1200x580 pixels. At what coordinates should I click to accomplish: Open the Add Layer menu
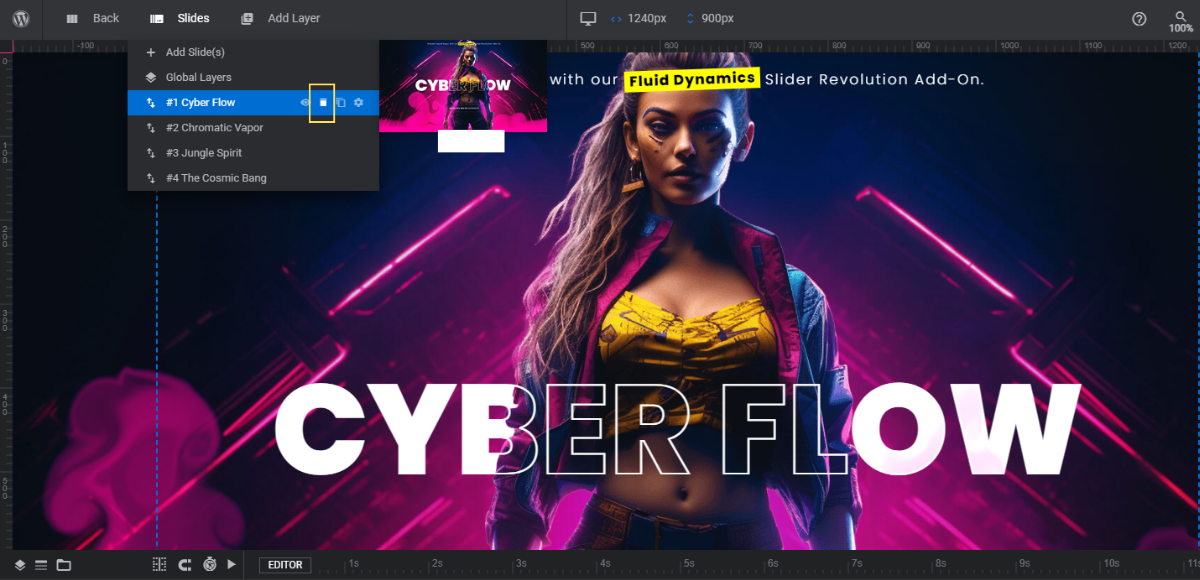pyautogui.click(x=280, y=18)
